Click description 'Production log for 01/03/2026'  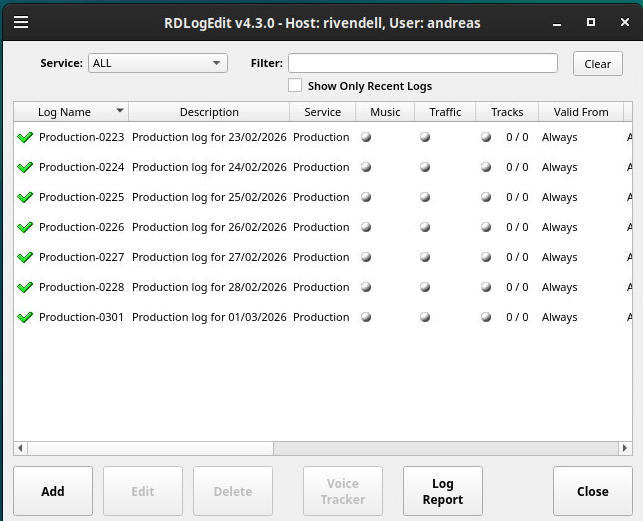click(209, 317)
